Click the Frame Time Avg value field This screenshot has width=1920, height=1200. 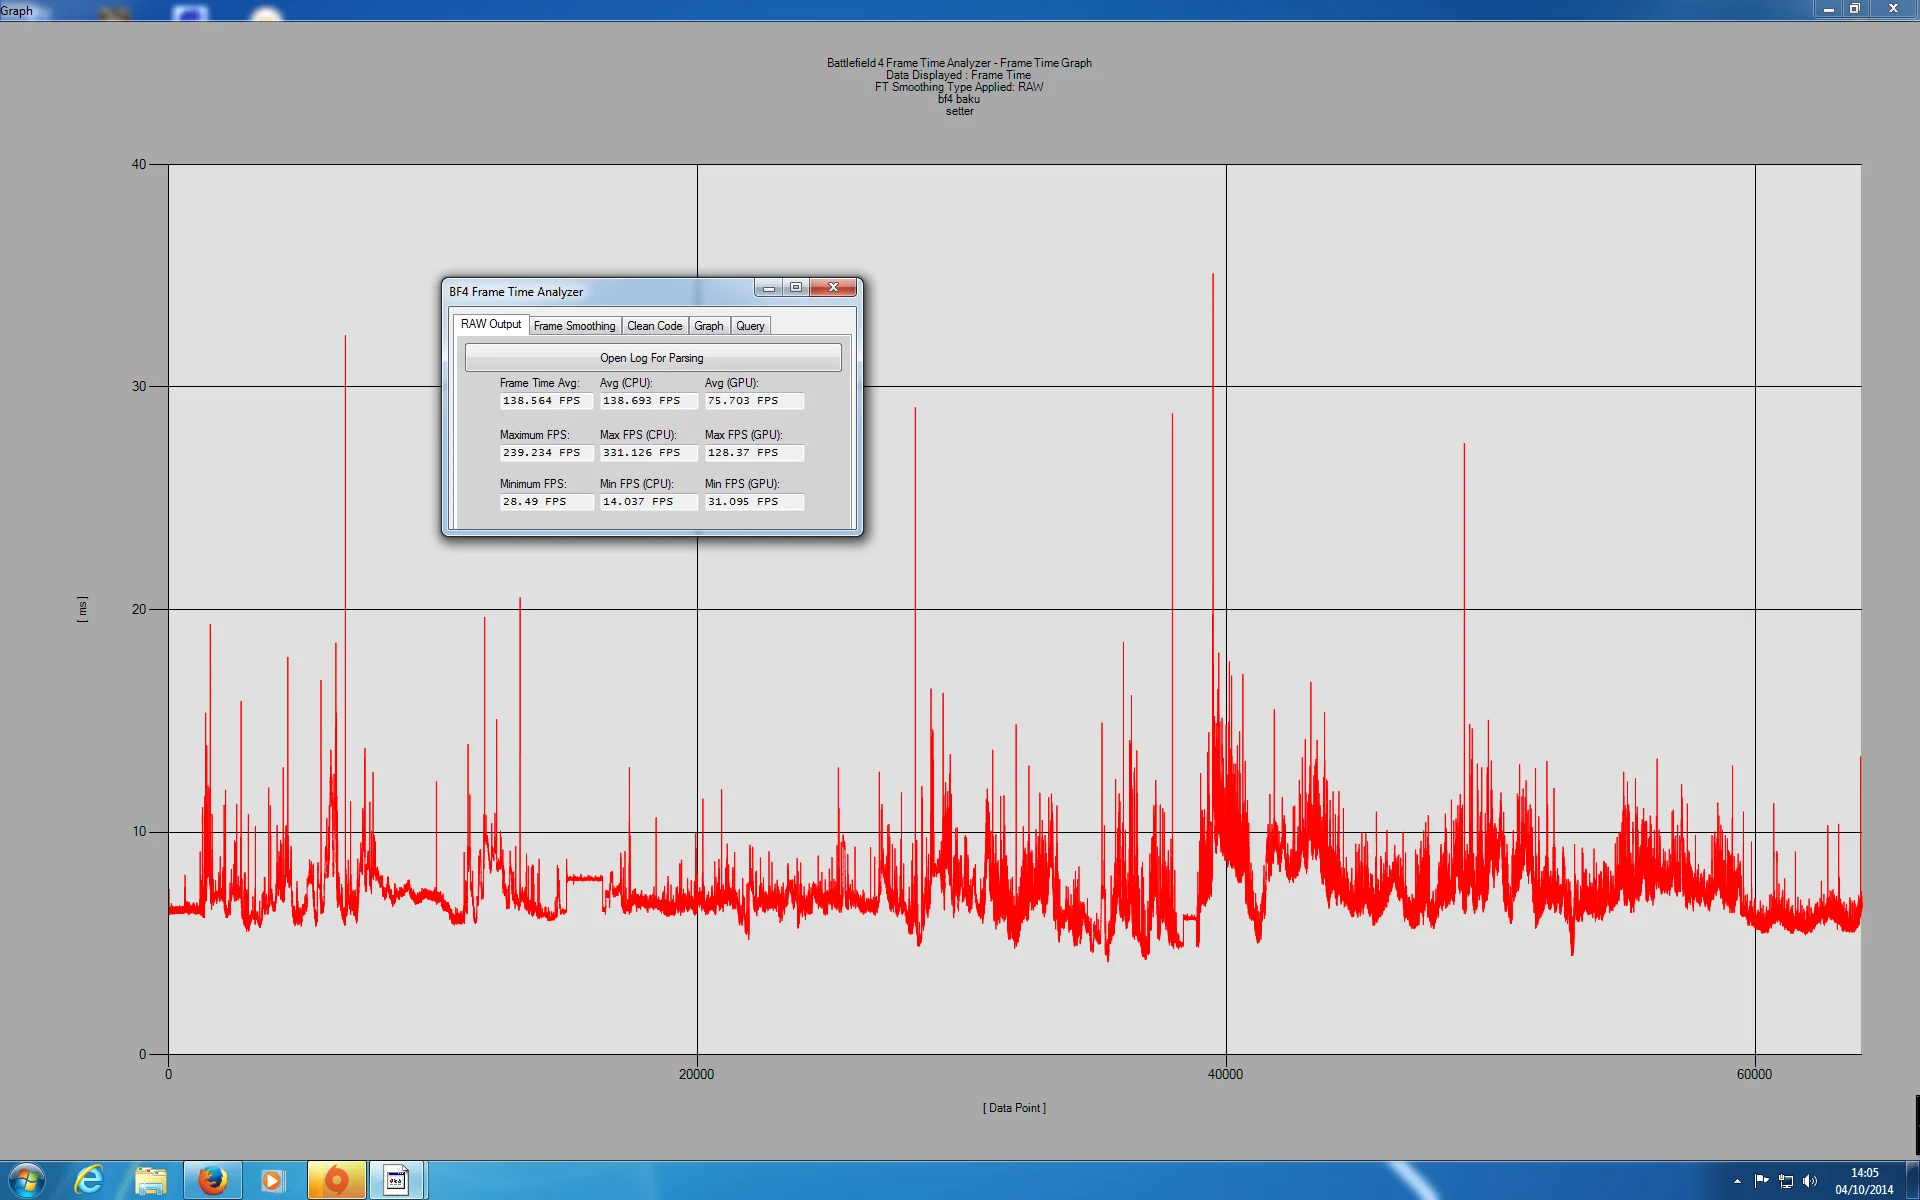546,401
